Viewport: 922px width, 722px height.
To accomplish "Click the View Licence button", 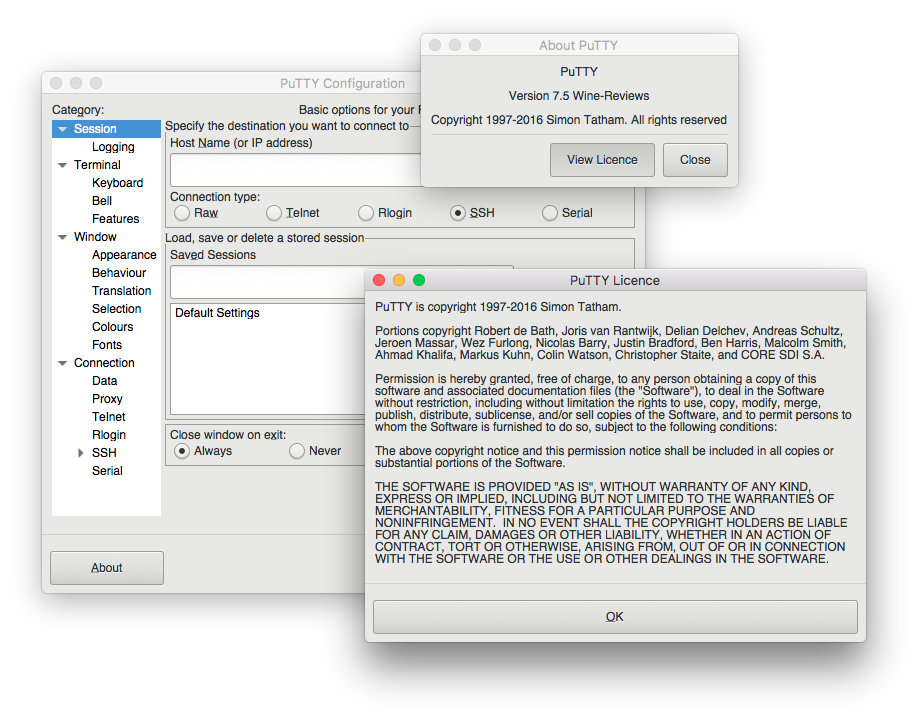I will click(x=602, y=160).
